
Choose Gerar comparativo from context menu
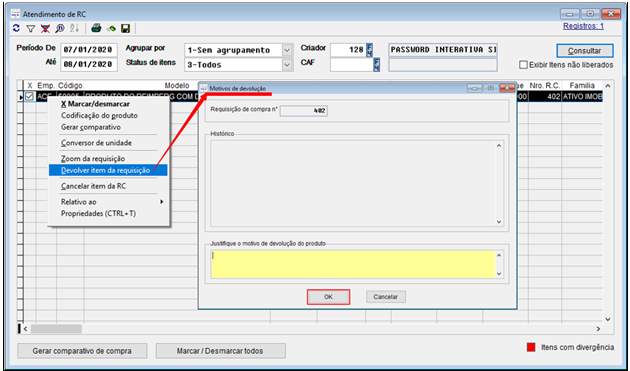pyautogui.click(x=91, y=127)
